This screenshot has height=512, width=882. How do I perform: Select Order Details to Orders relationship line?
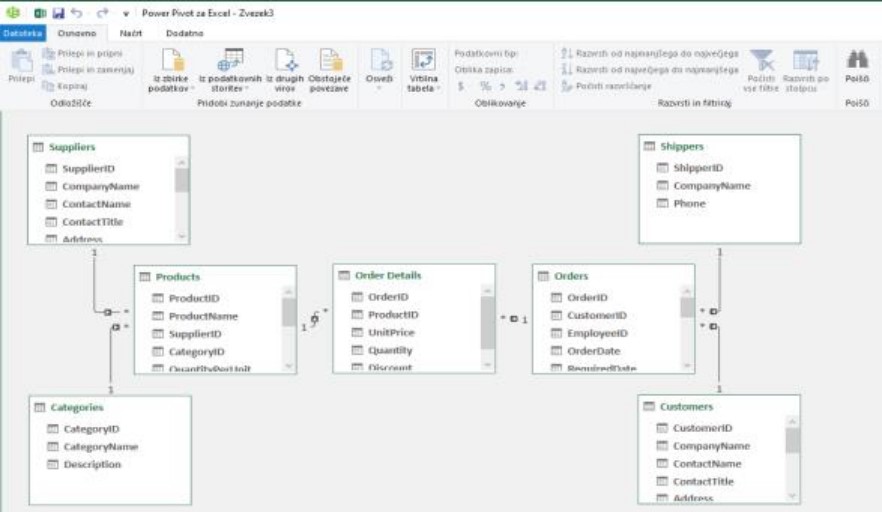[x=514, y=318]
